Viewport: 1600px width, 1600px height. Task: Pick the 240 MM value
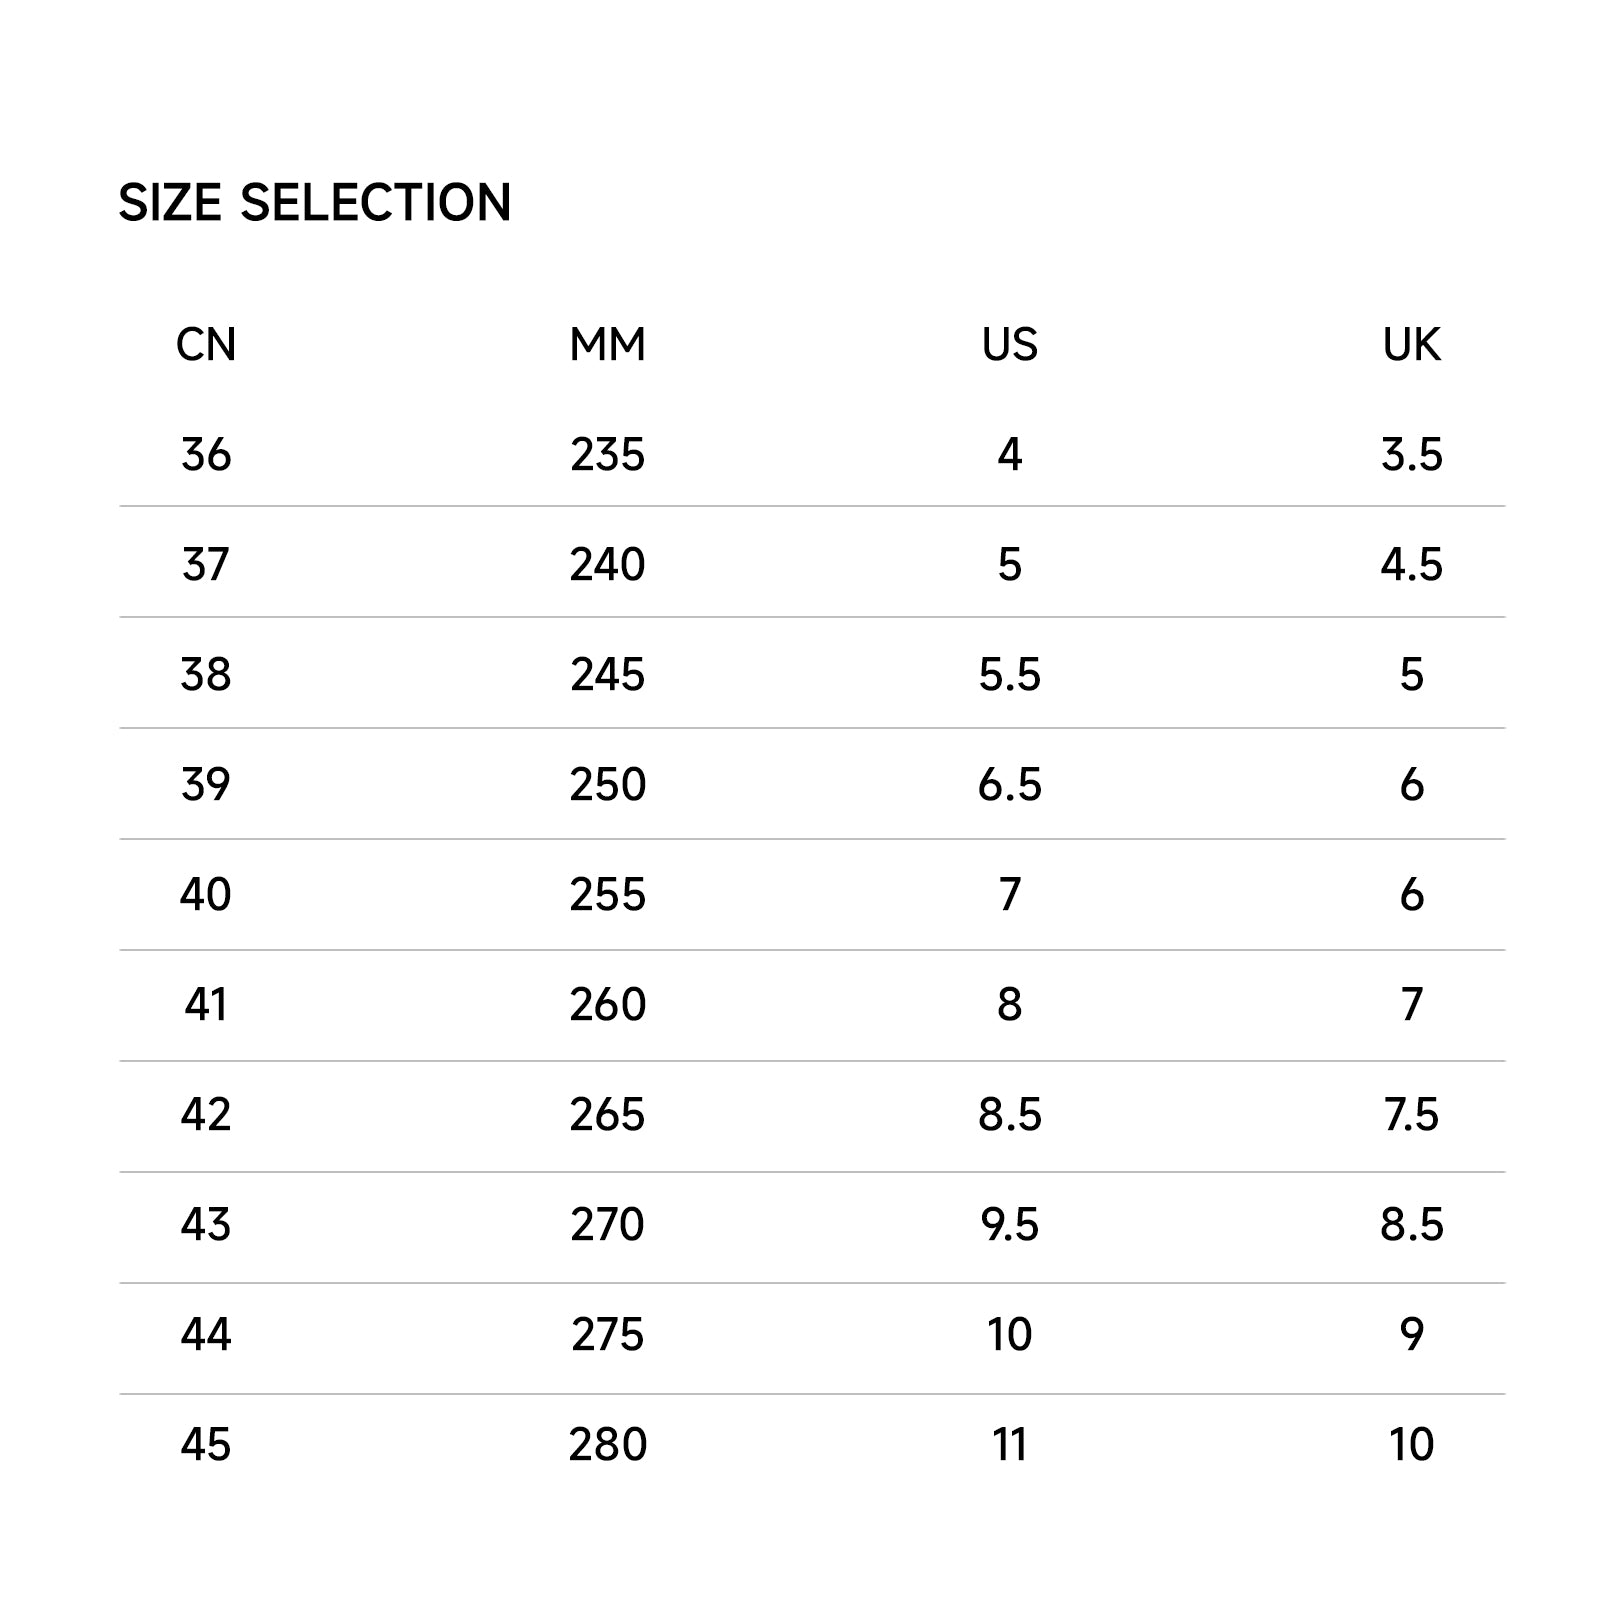(608, 565)
